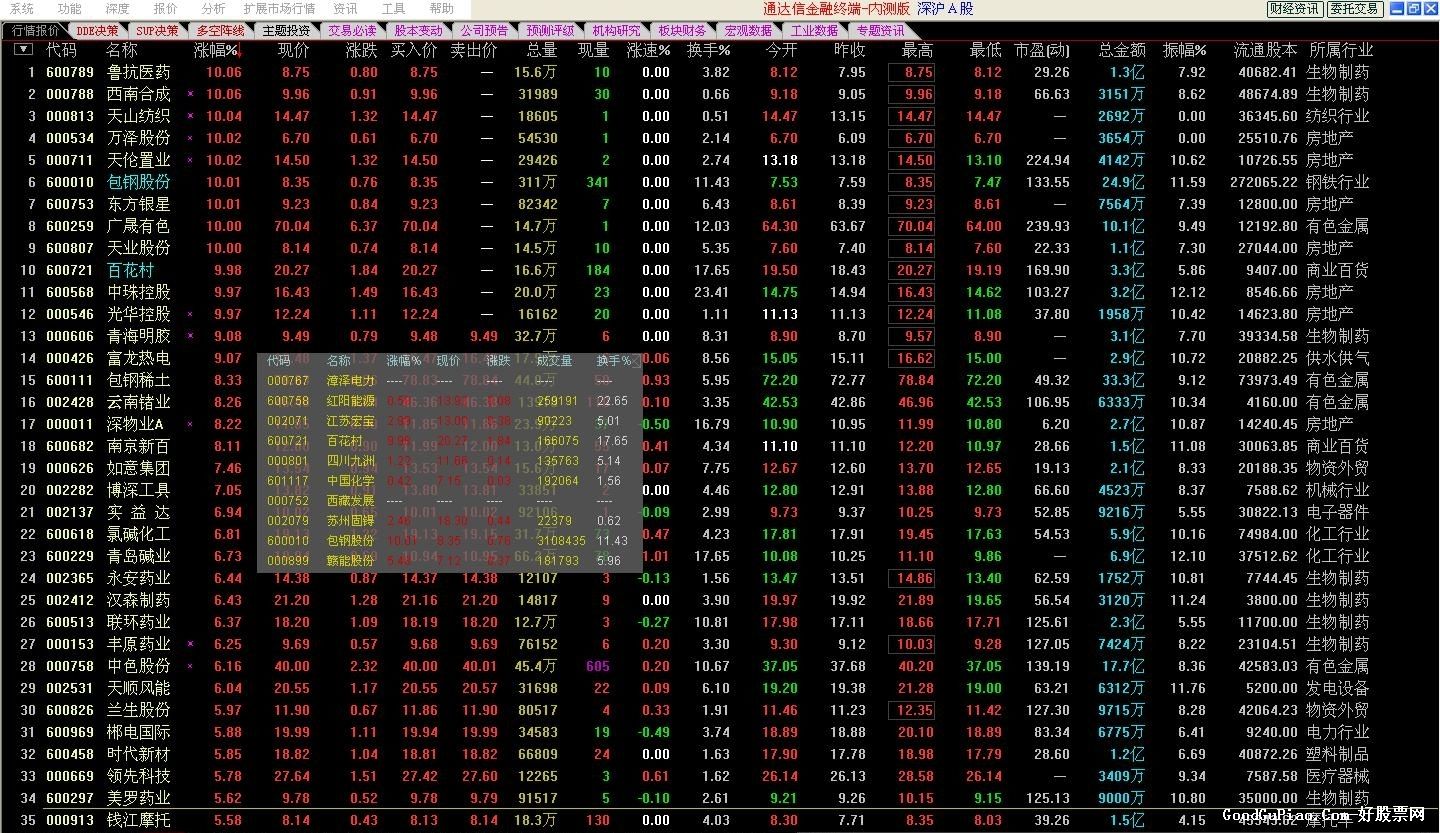Screen dimensions: 1440x833
Task: Open the column list dropdown arrow beside 代码
Action: click(x=23, y=49)
